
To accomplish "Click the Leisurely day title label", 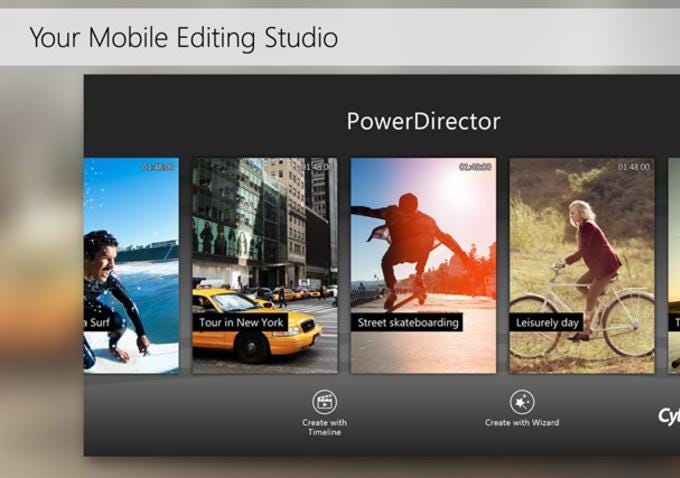I will (546, 322).
